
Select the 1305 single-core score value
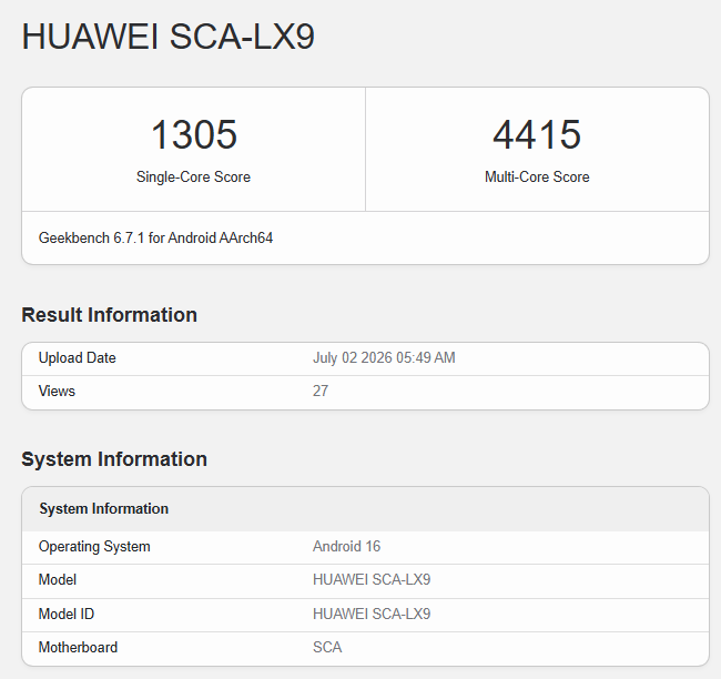pyautogui.click(x=194, y=135)
